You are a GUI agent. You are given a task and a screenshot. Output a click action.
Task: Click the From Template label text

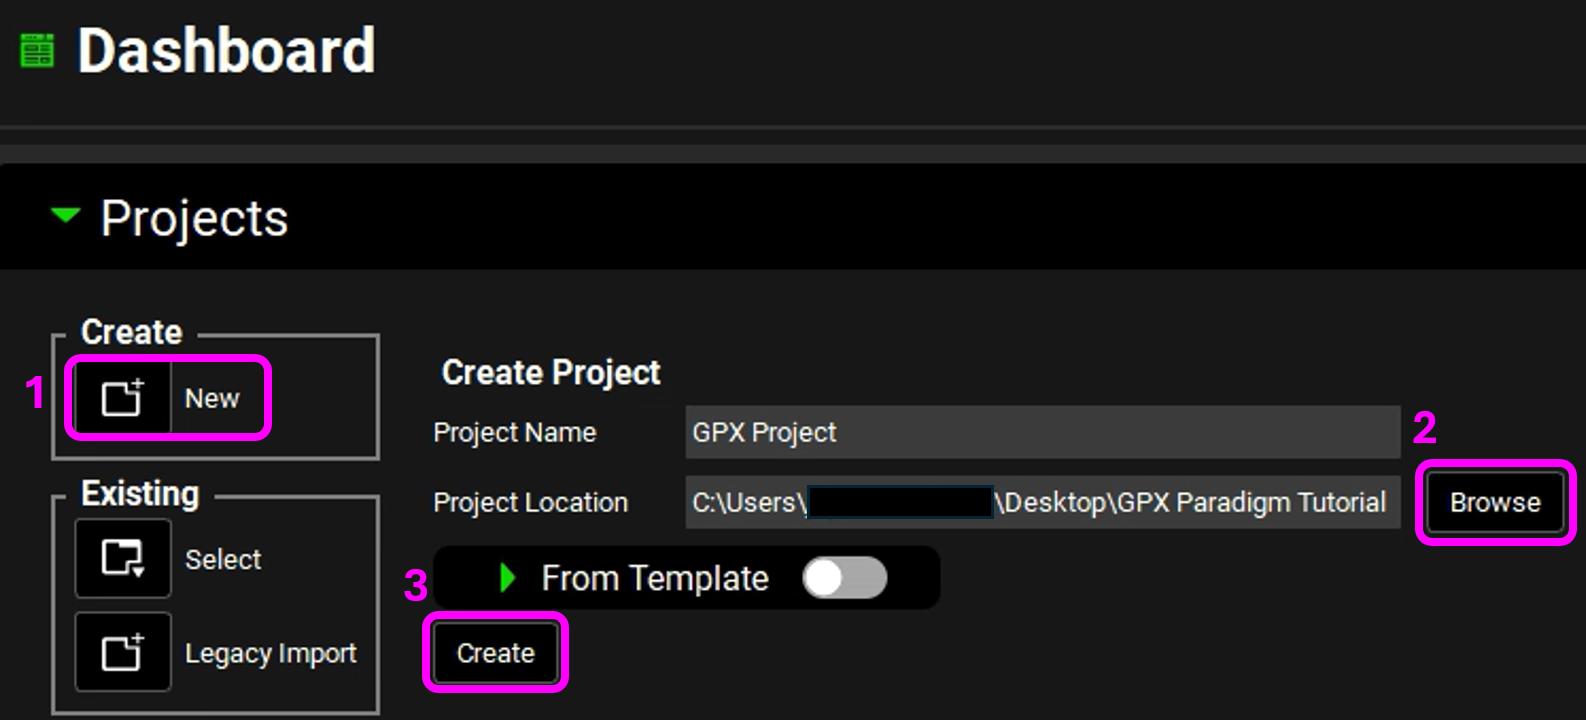coord(655,578)
